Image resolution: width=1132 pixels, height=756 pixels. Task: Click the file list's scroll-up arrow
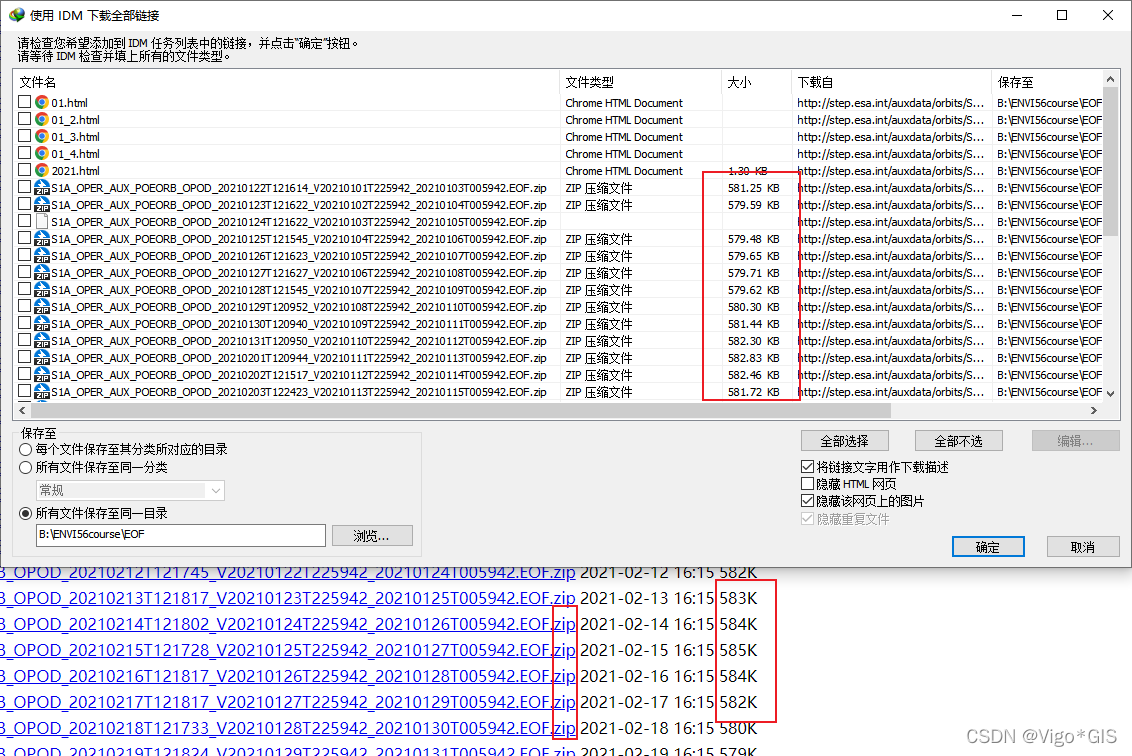(1110, 79)
